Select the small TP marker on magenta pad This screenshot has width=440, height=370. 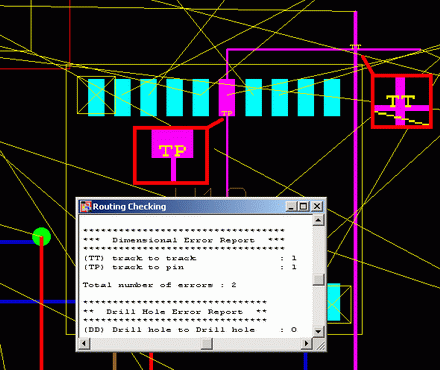(x=227, y=114)
